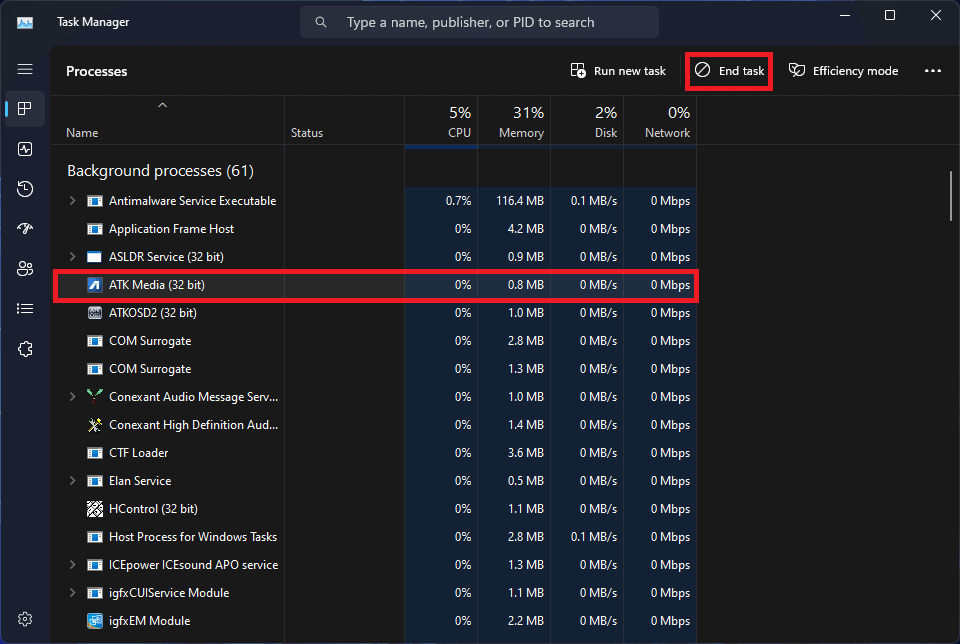The image size is (960, 644).
Task: Open the Performance page in sidebar
Action: coord(25,149)
